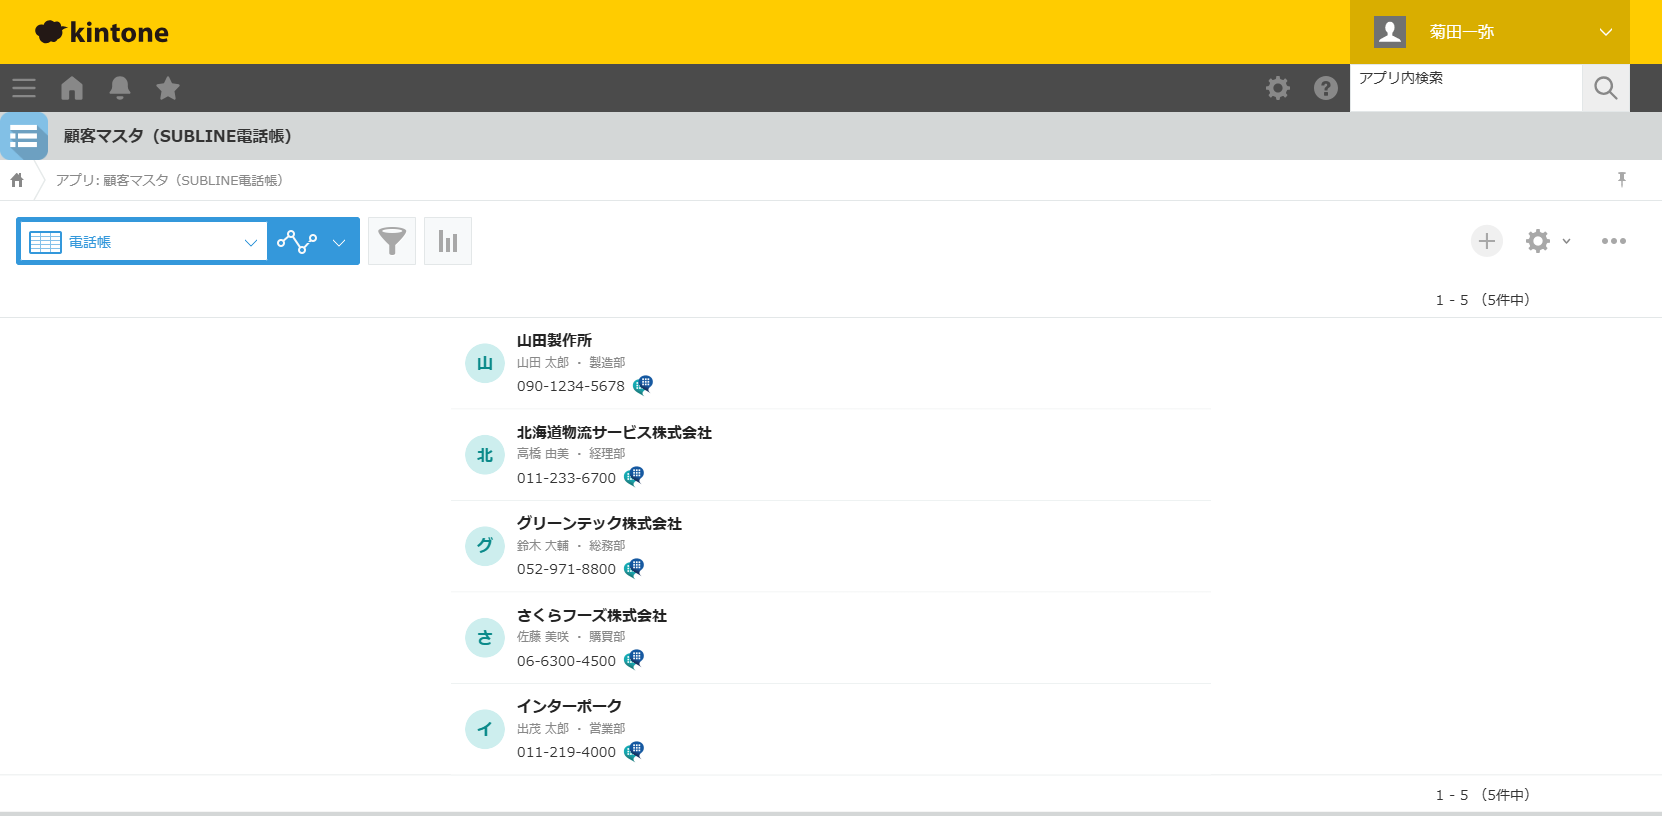
Task: Click the kintone logo
Action: click(102, 32)
